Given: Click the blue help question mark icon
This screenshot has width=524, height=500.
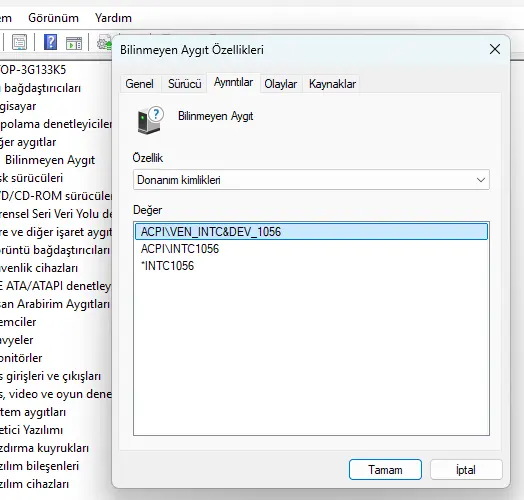Looking at the screenshot, I should click(50, 42).
